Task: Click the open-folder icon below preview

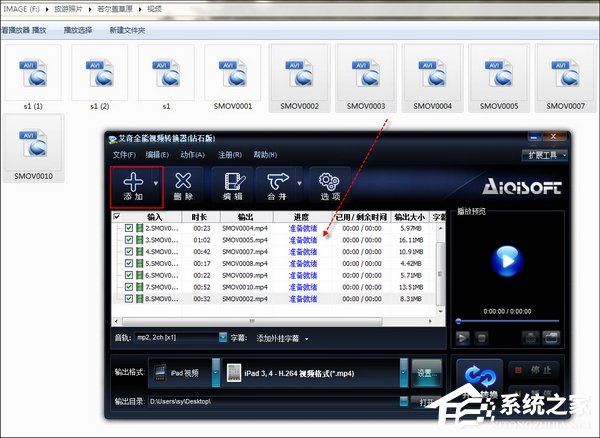Action: point(553,338)
